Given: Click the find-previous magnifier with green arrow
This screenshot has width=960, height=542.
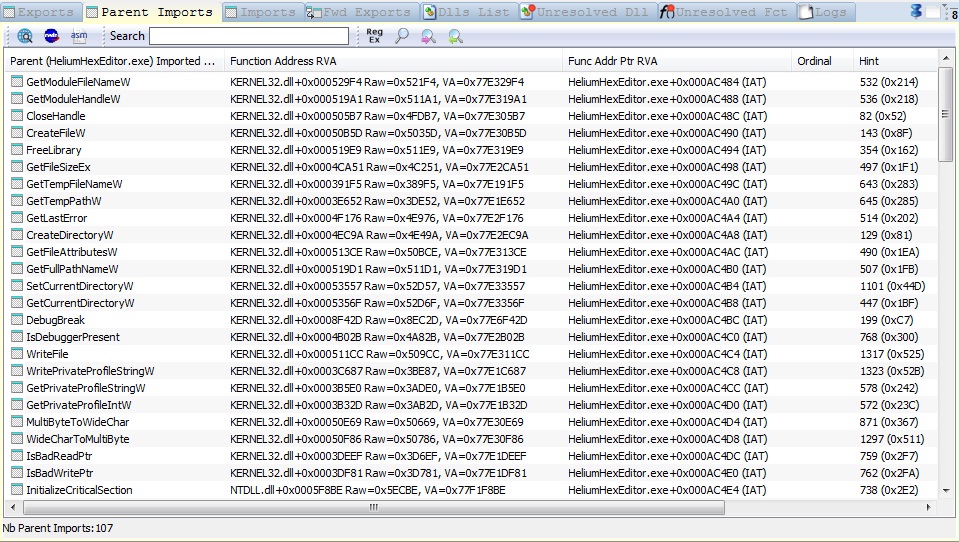Looking at the screenshot, I should pos(456,36).
